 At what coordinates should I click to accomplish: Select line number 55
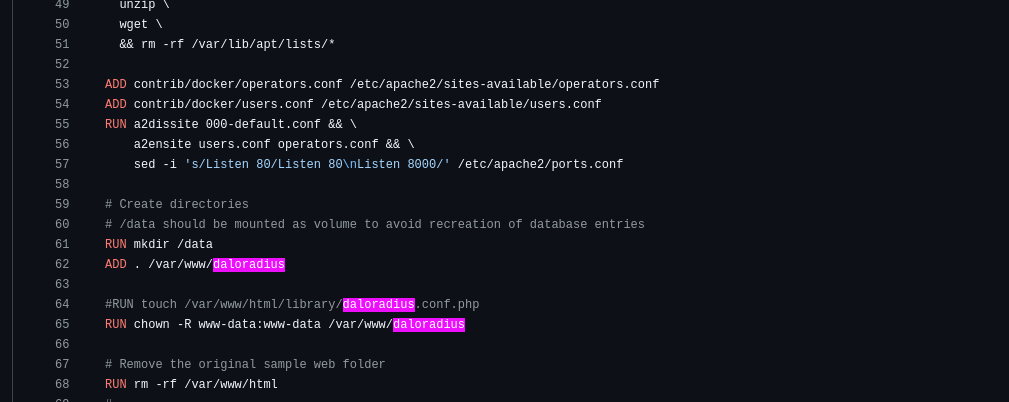62,124
